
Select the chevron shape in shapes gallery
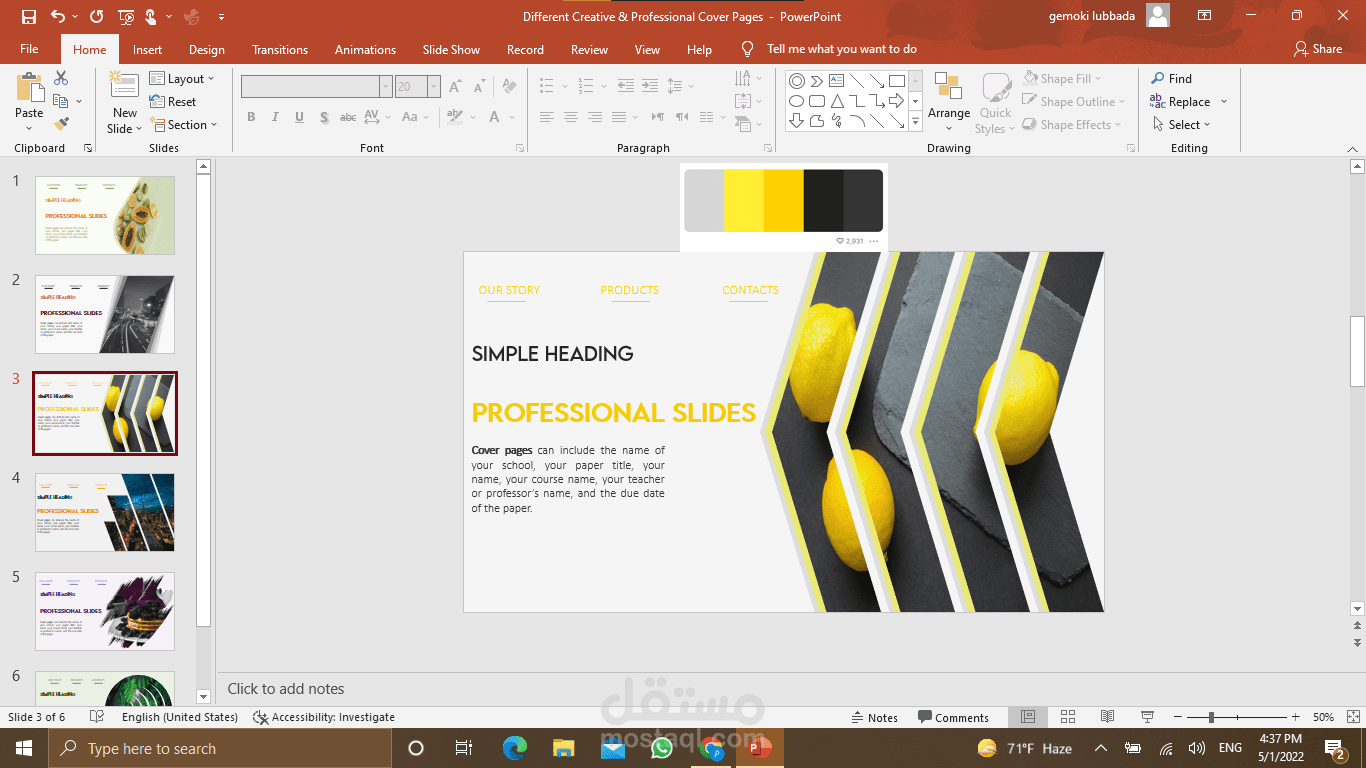point(817,80)
